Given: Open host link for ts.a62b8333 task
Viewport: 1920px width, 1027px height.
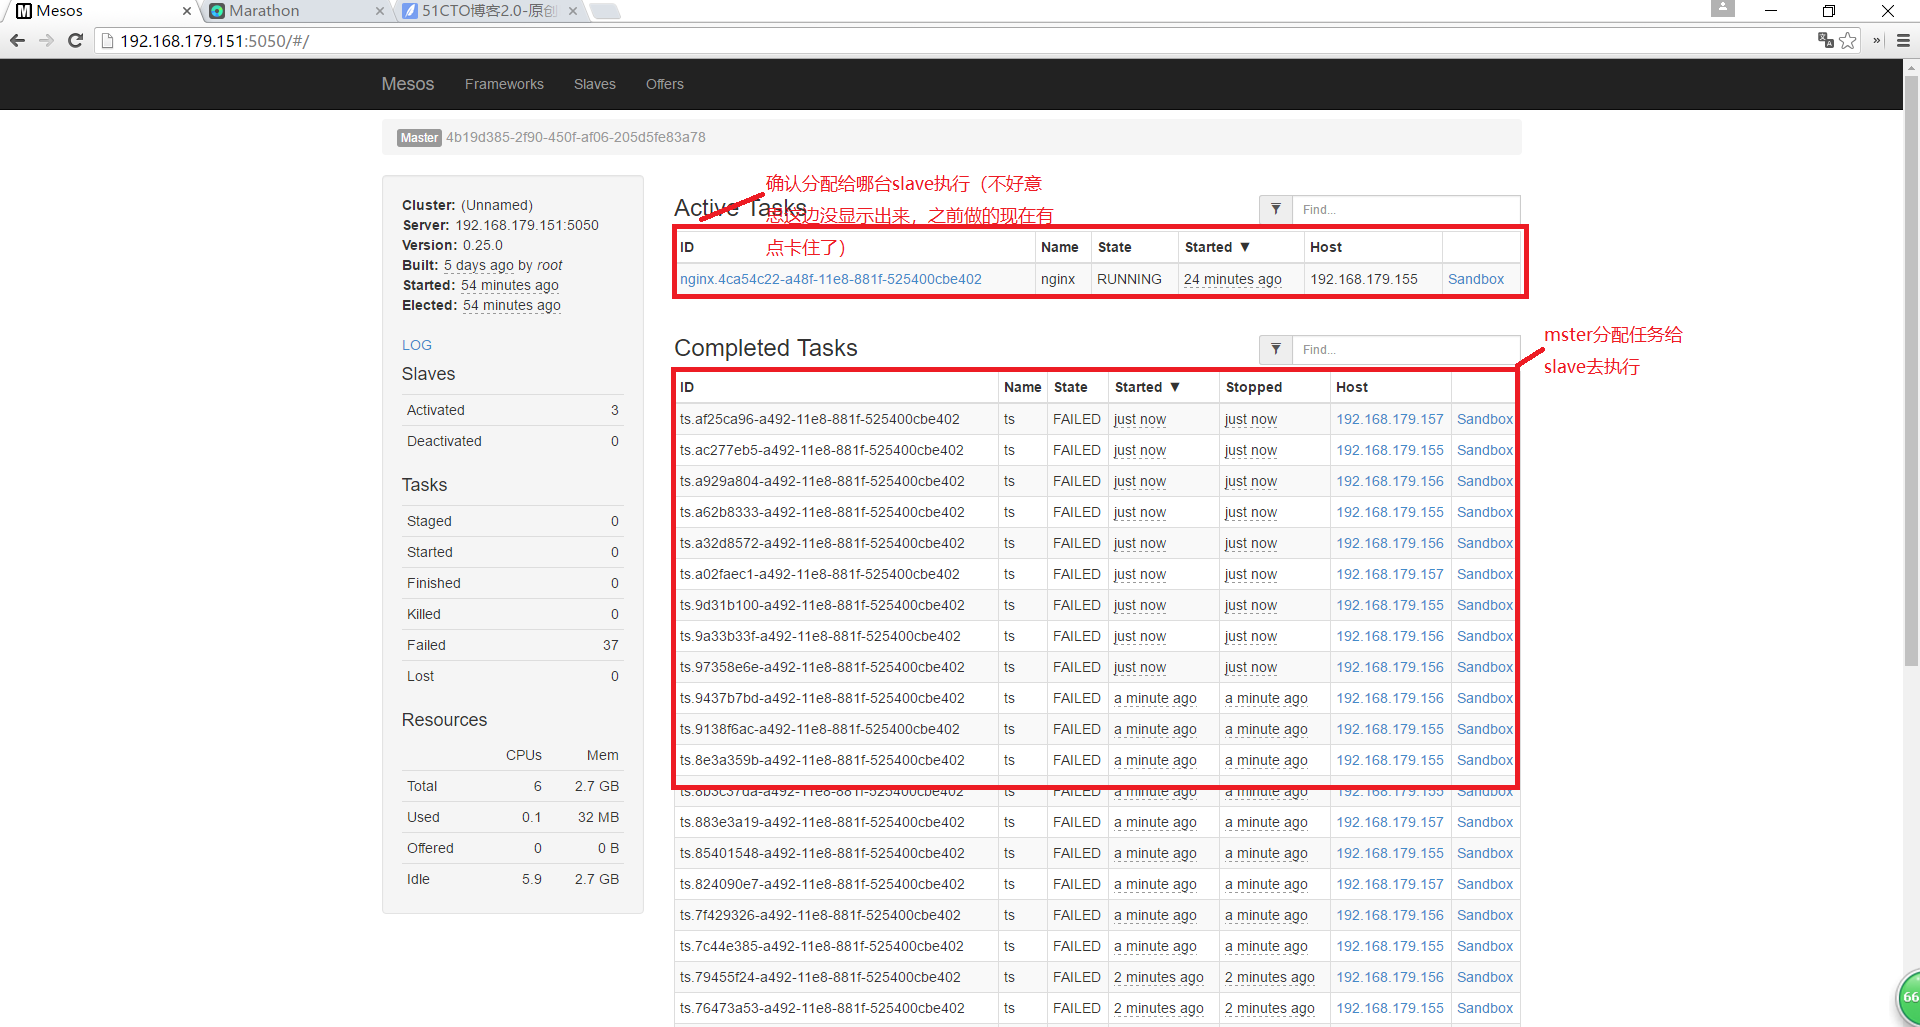Looking at the screenshot, I should pos(1390,512).
